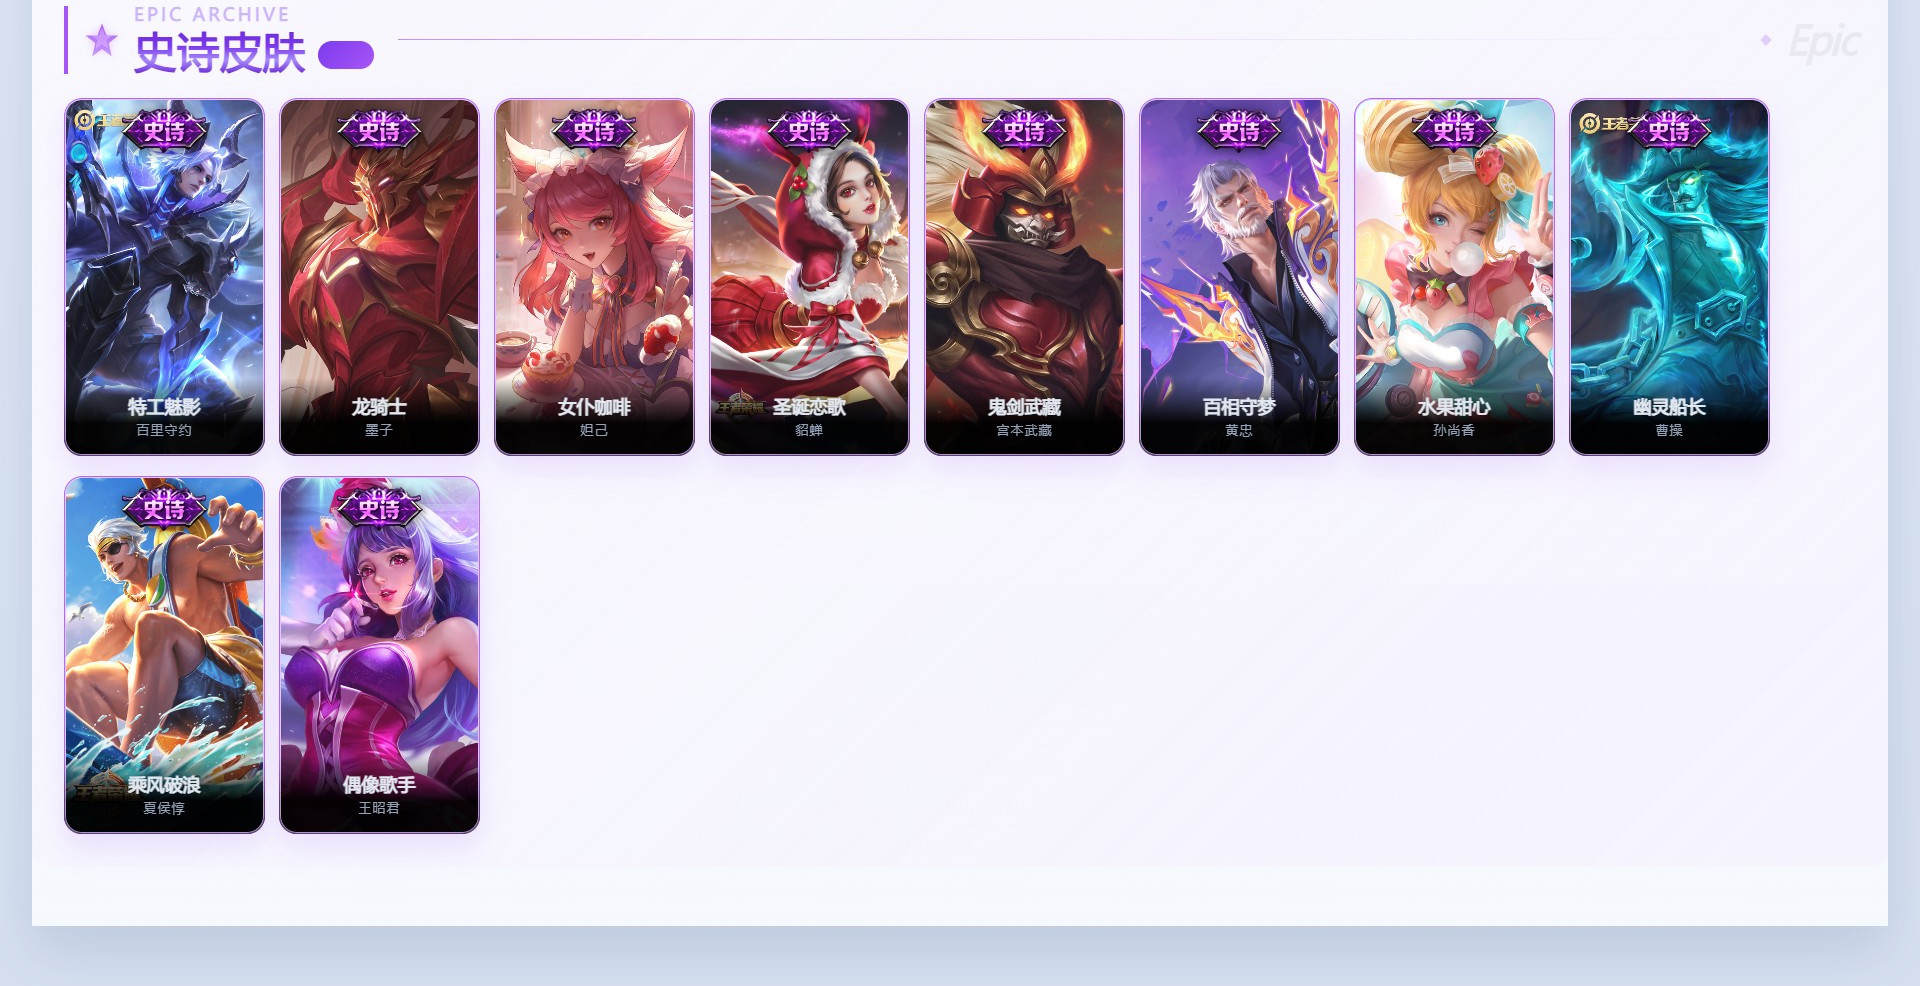Click the purple star icon beside 史诗皮肤
Viewport: 1920px width, 986px height.
(102, 41)
